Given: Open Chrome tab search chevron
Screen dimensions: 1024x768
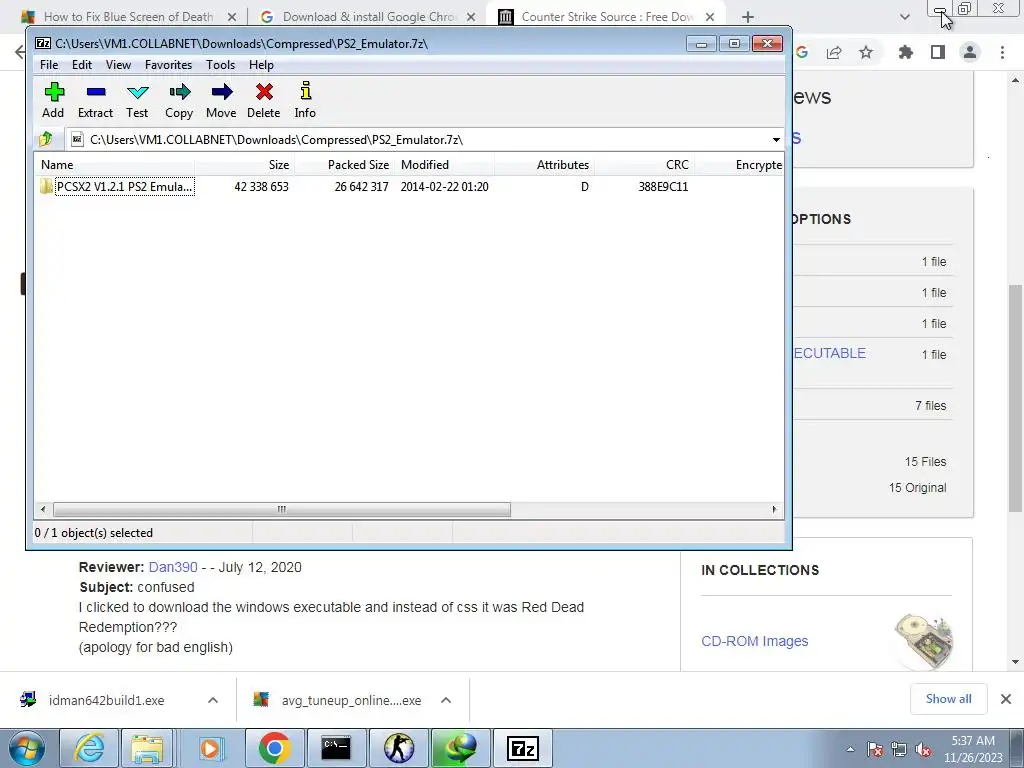Looking at the screenshot, I should [904, 17].
